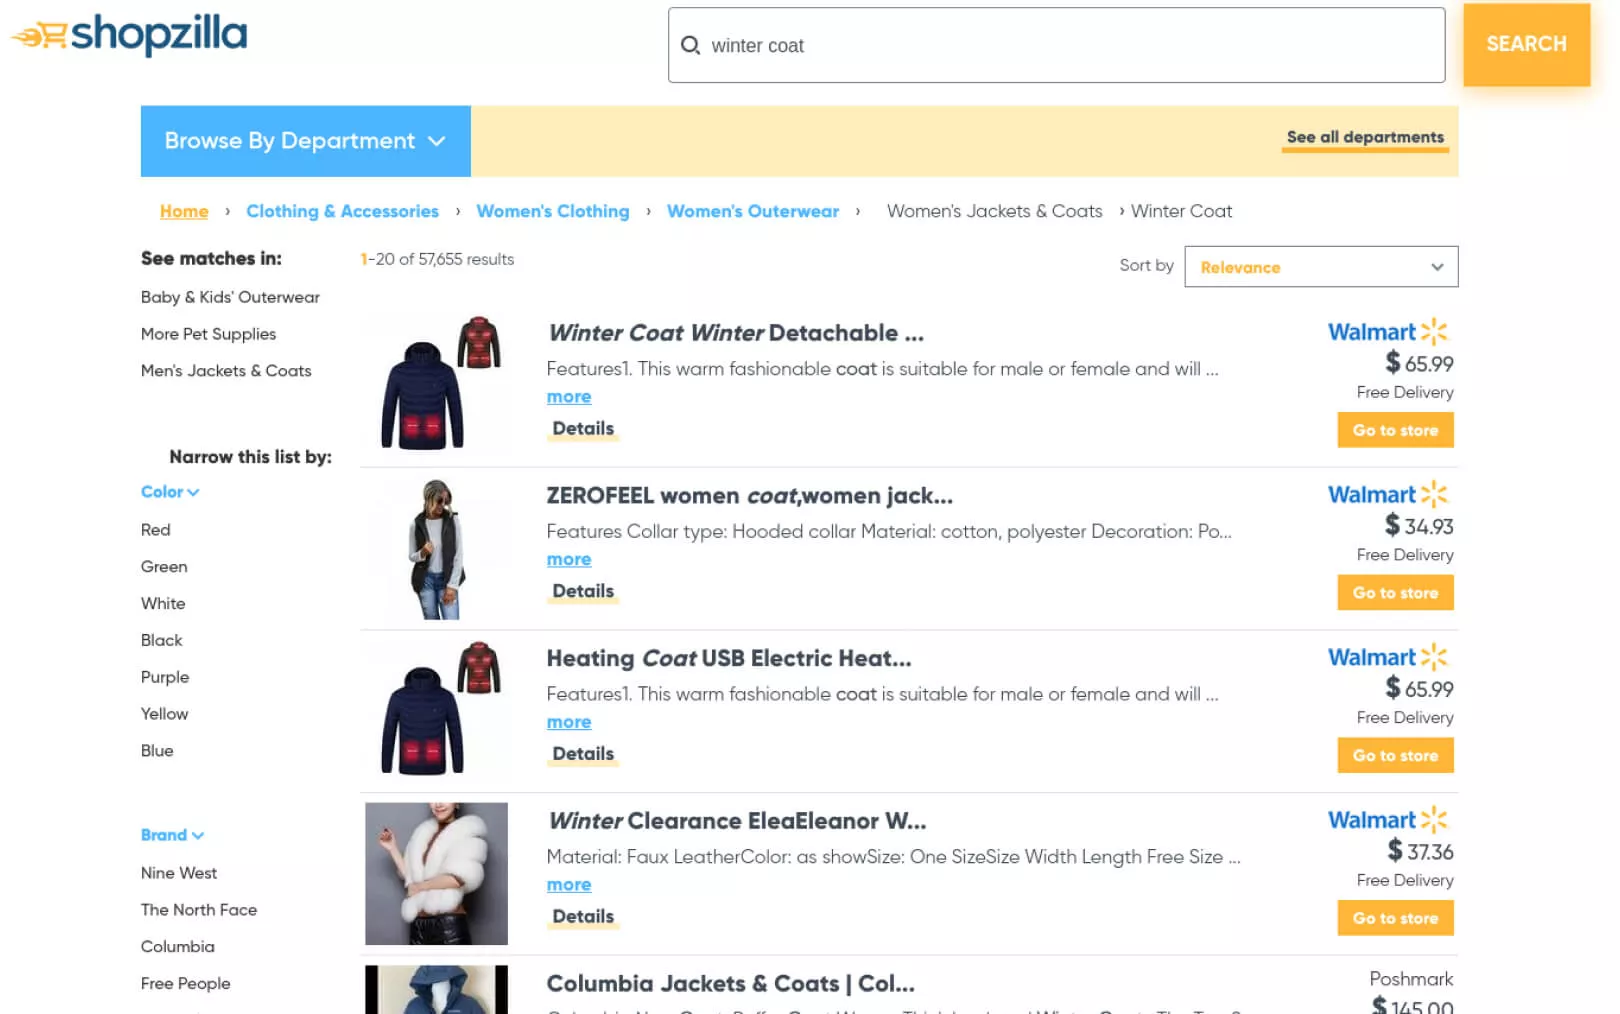
Task: Collapse the Color filter section
Action: point(170,492)
